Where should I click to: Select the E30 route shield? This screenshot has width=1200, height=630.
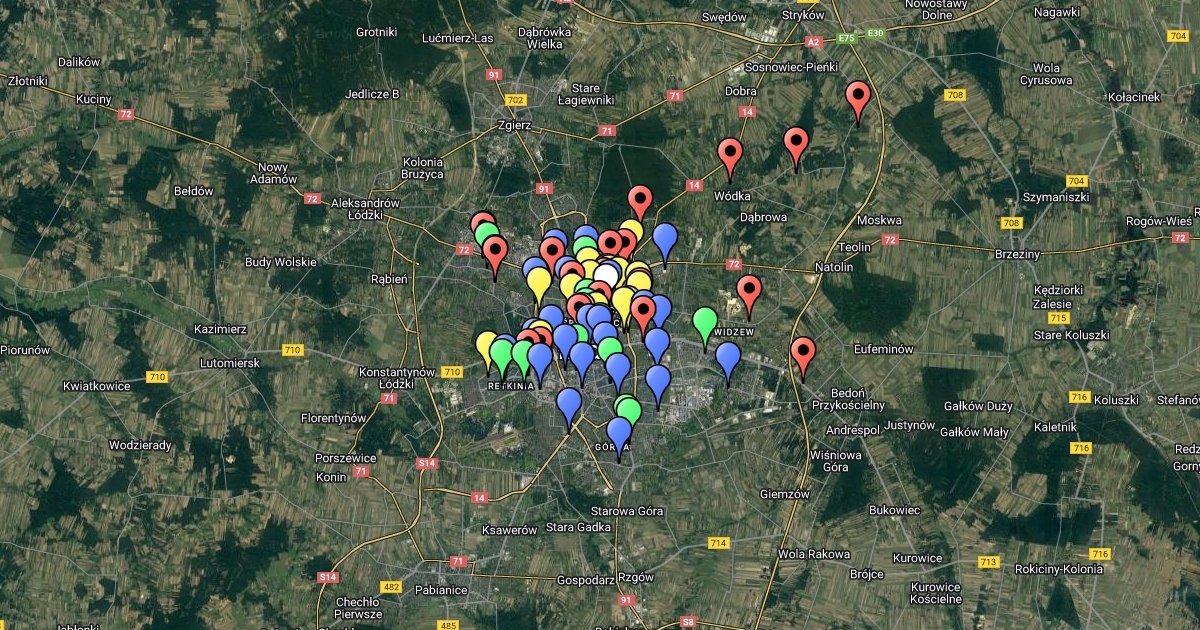click(x=876, y=33)
